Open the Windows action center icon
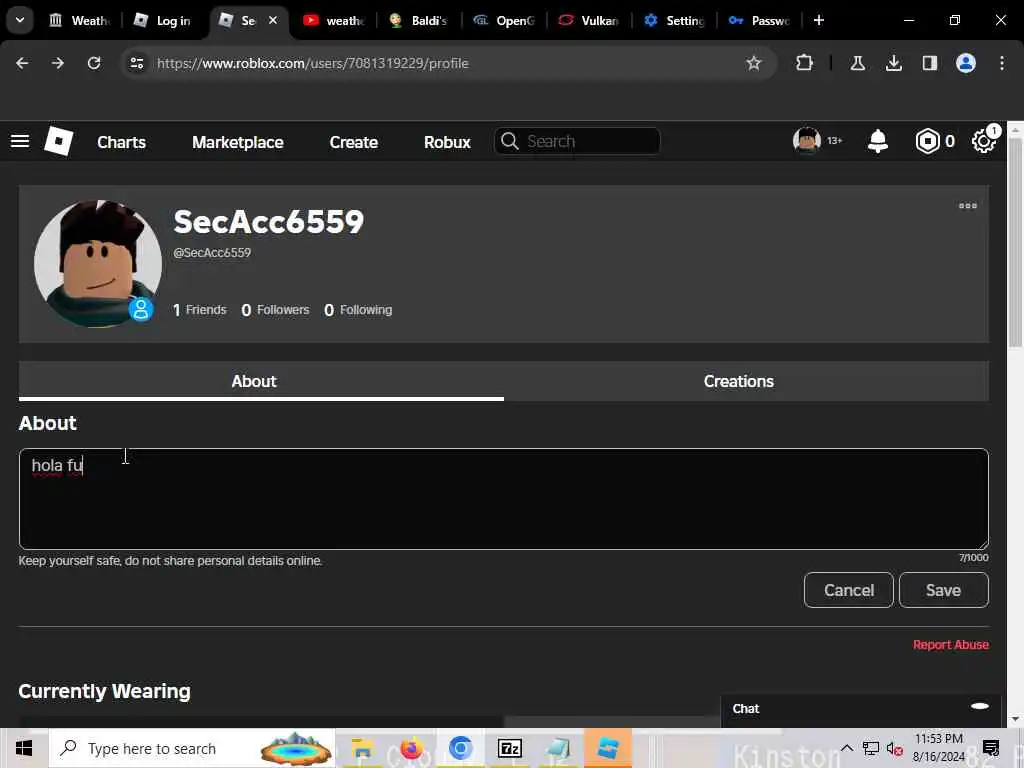 click(991, 748)
